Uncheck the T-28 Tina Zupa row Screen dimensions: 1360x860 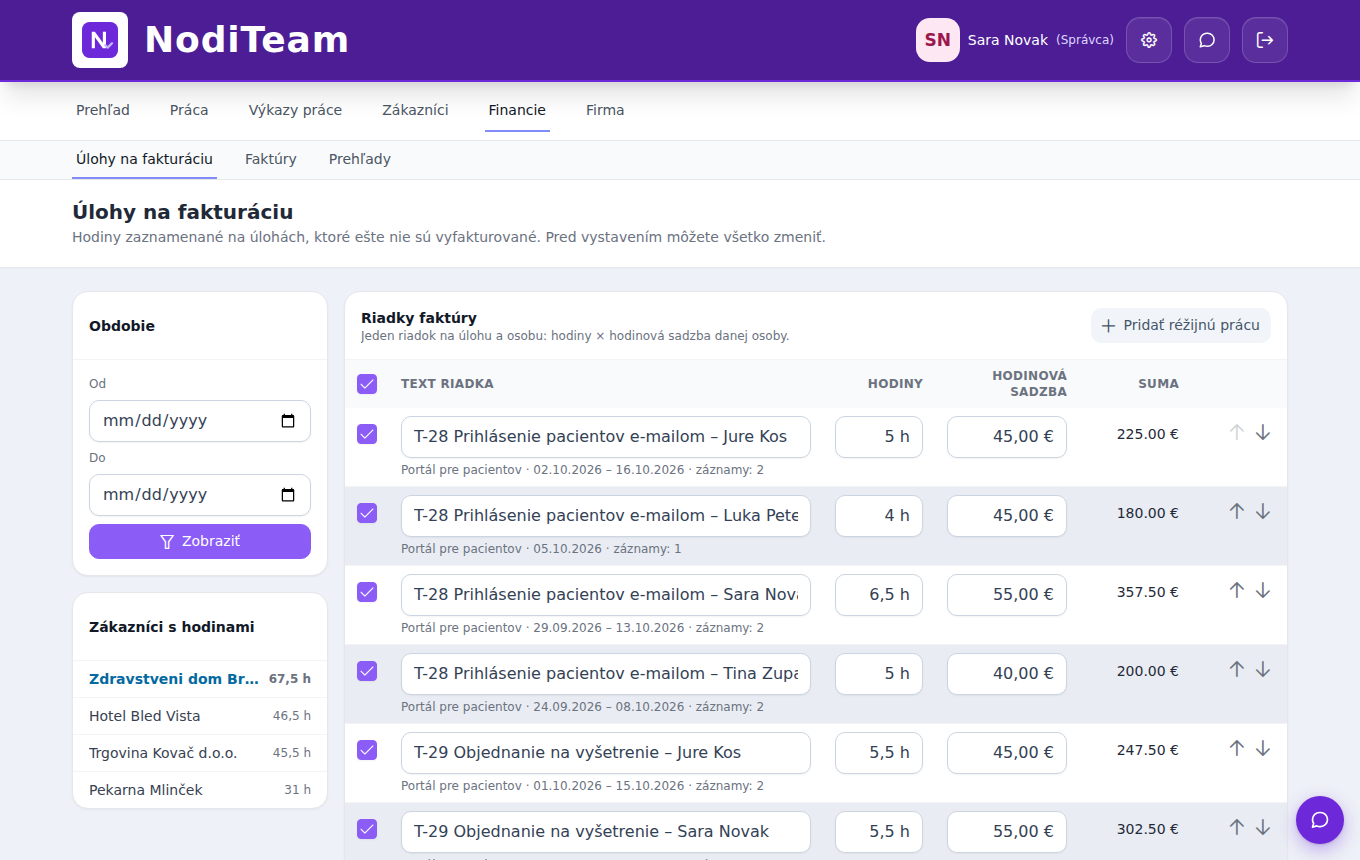tap(367, 671)
